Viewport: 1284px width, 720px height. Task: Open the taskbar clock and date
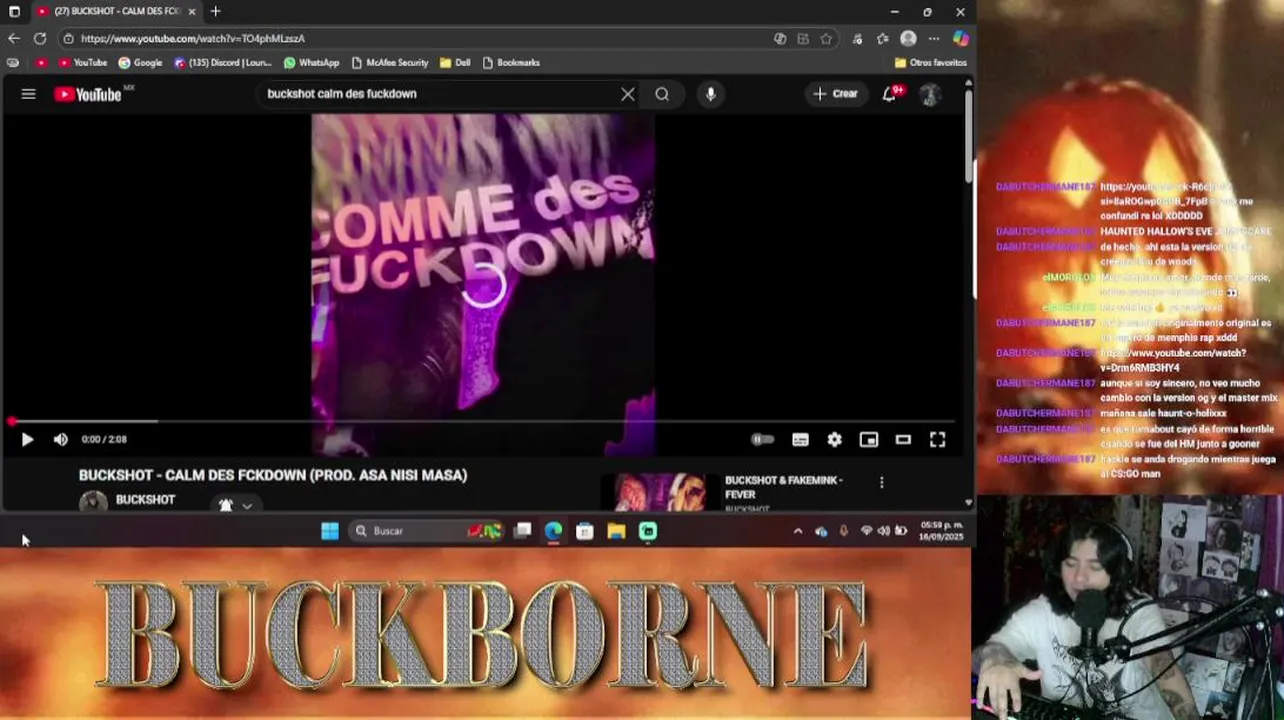[x=942, y=531]
